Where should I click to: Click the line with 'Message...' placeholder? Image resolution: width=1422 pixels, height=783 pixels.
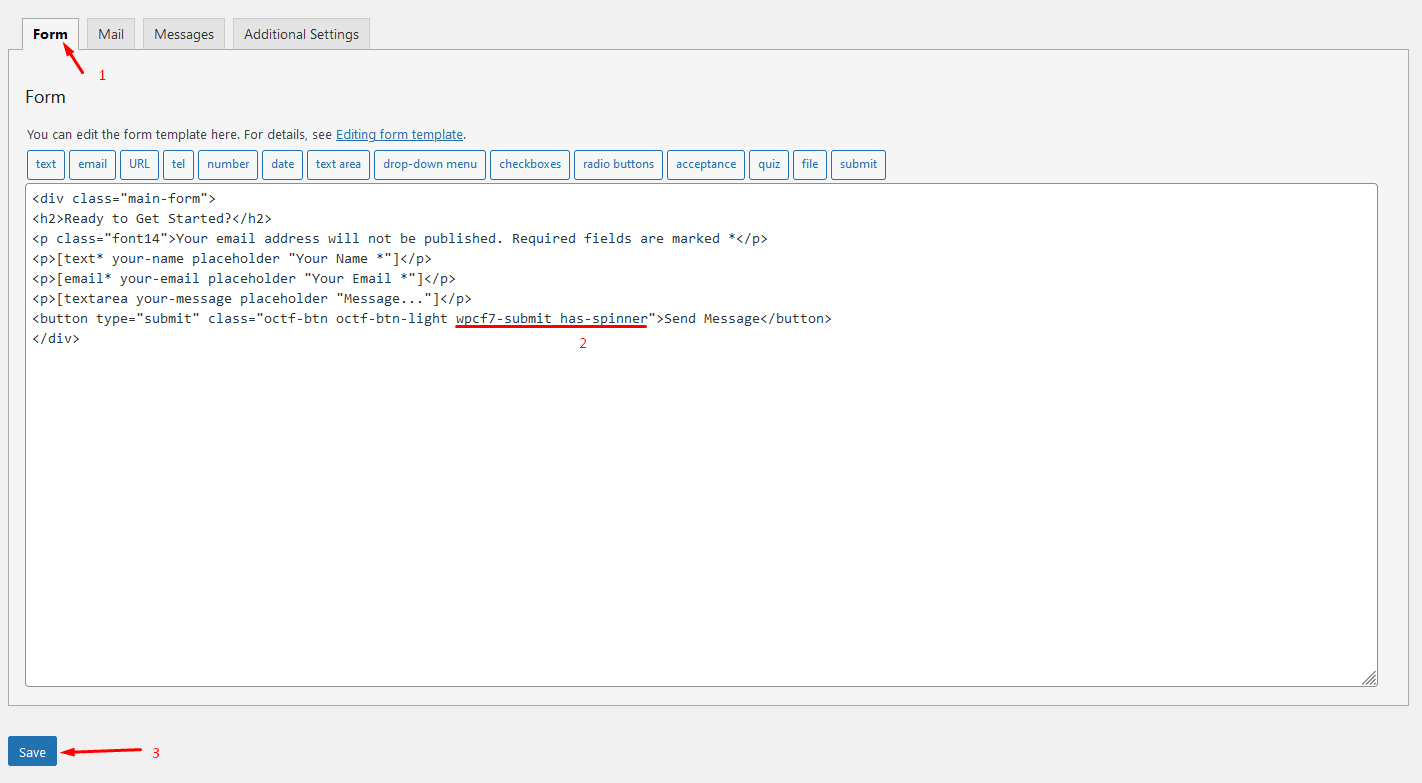(252, 299)
